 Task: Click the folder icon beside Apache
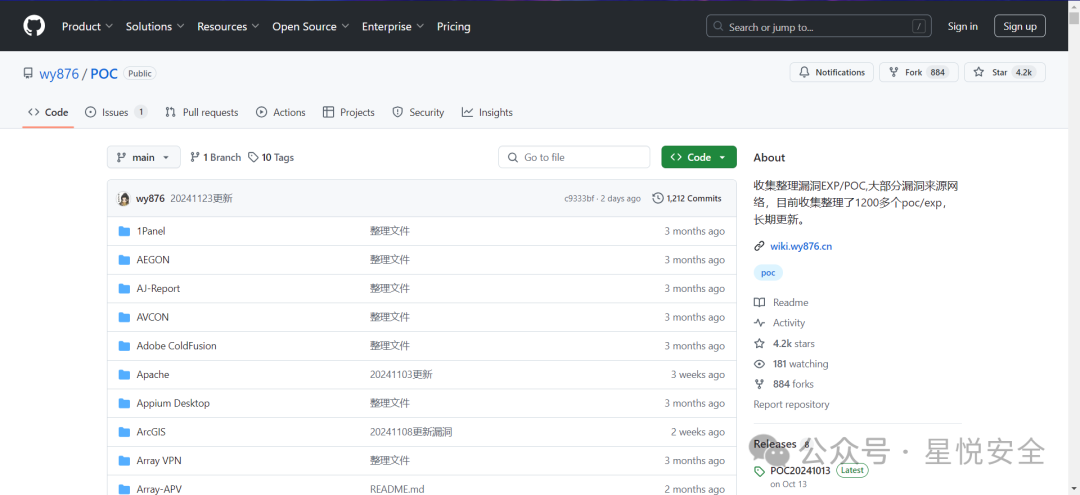(x=124, y=375)
